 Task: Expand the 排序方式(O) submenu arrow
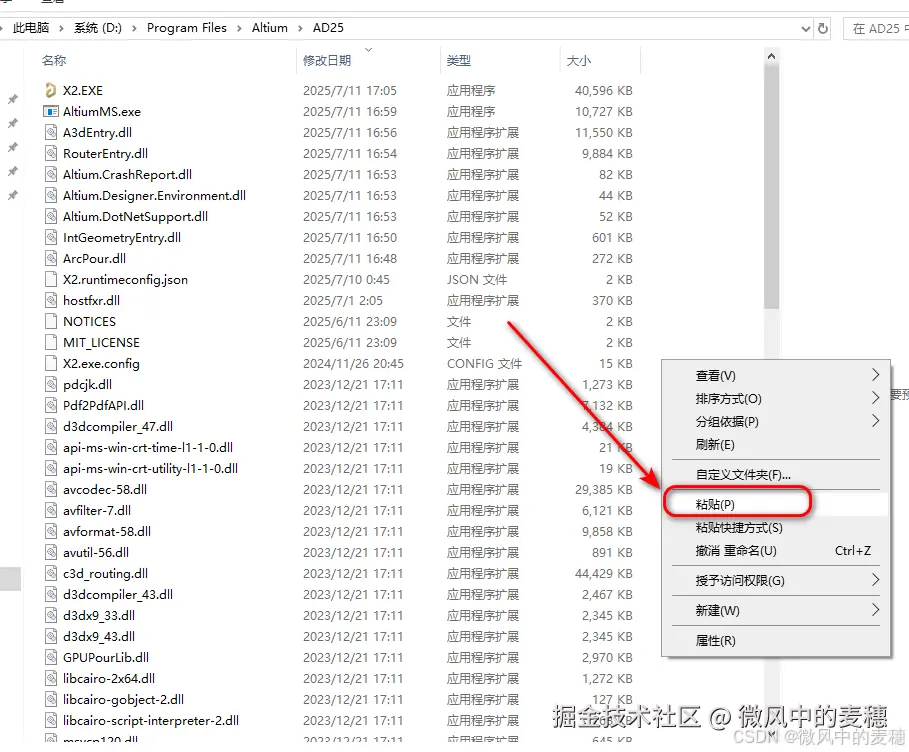[875, 398]
